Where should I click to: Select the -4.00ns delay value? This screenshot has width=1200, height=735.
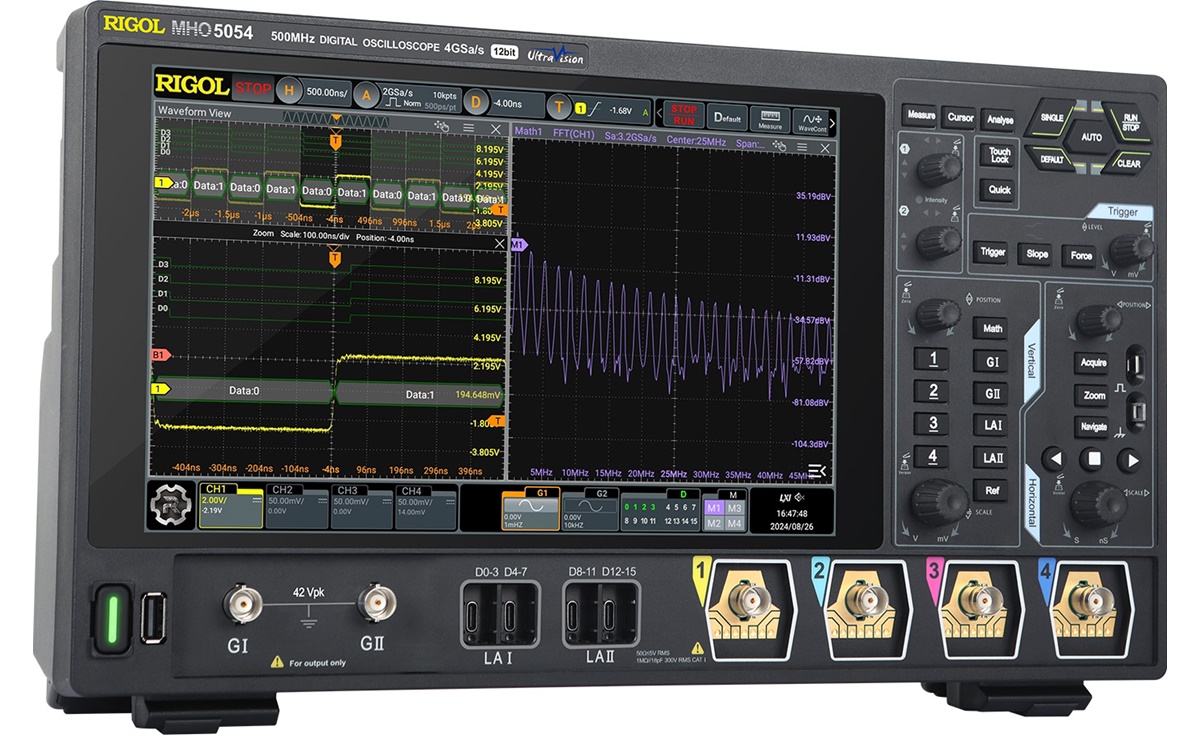coord(507,102)
